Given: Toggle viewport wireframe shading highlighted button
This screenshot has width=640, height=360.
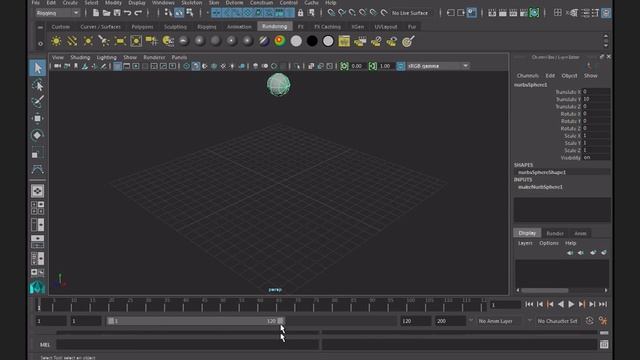Looking at the screenshot, I should (117, 66).
